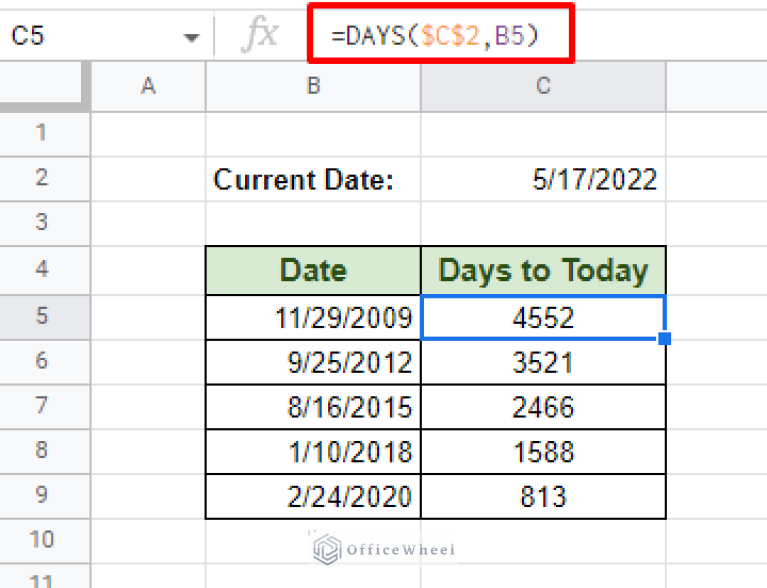Click the select-all corner box
The width and height of the screenshot is (767, 588).
coord(45,87)
